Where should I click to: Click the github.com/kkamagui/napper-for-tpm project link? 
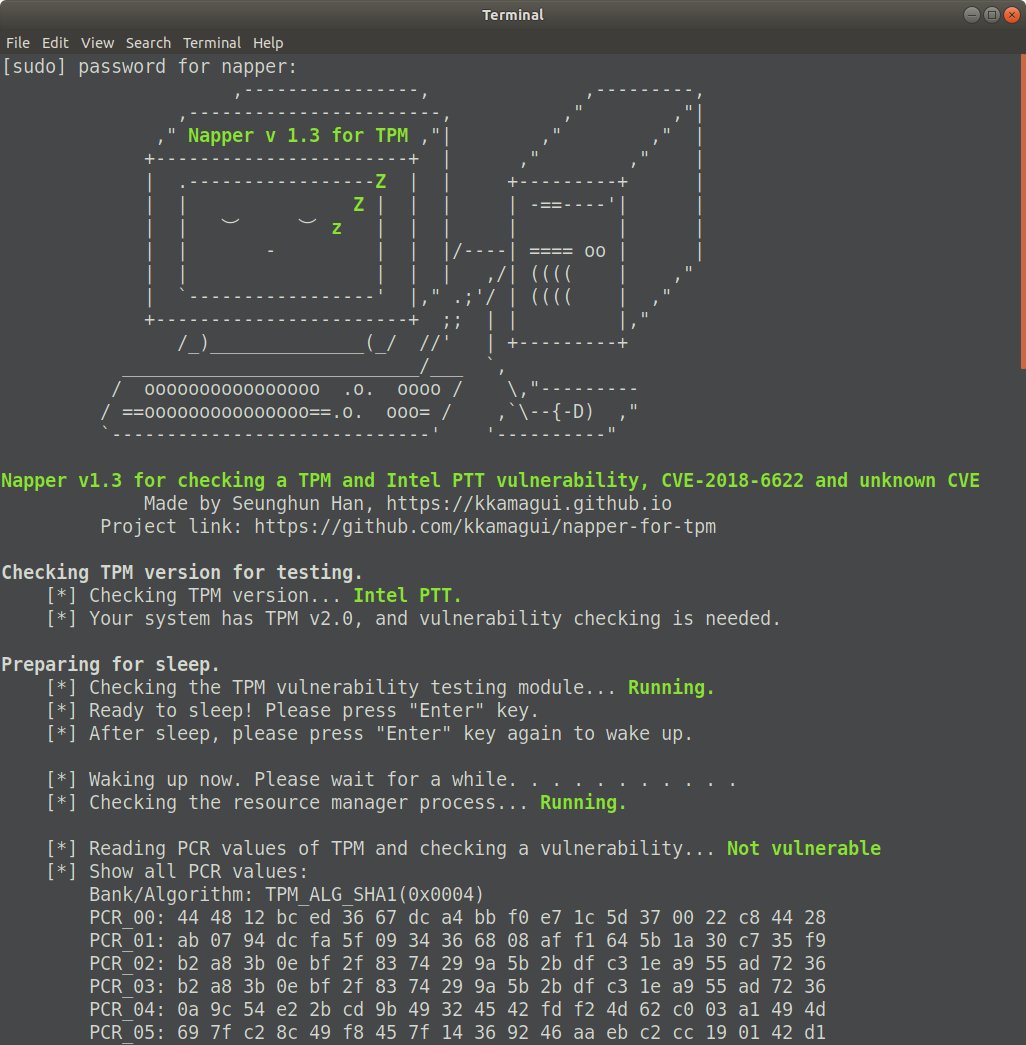[485, 526]
